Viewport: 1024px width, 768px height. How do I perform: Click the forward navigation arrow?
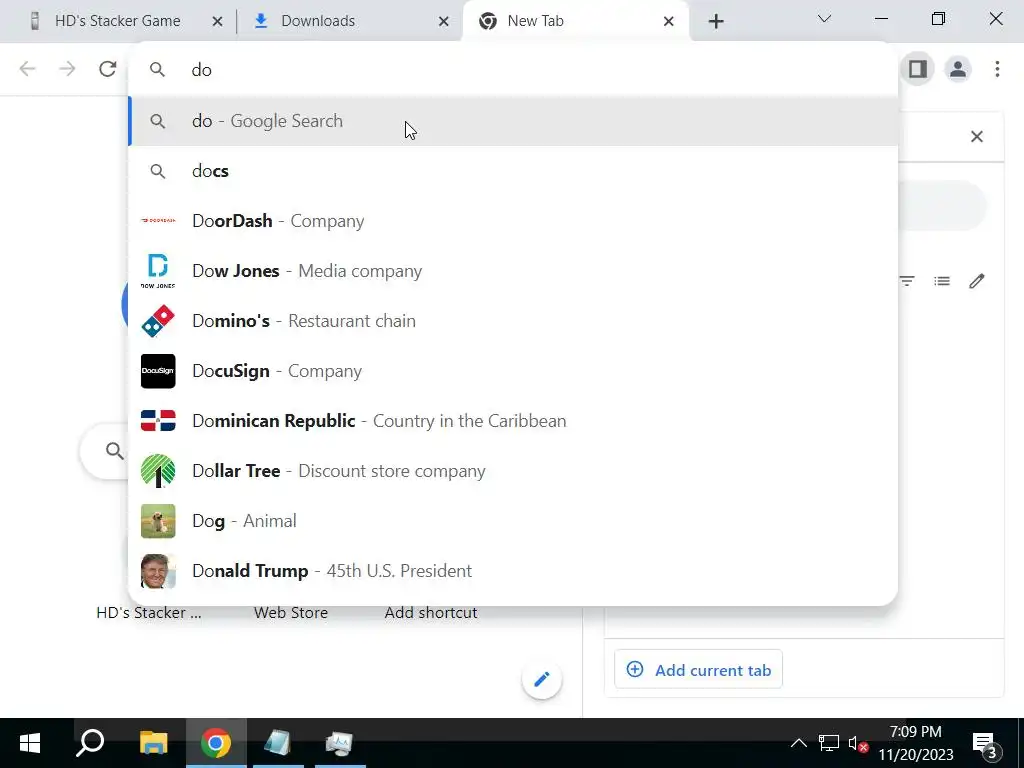(67, 69)
